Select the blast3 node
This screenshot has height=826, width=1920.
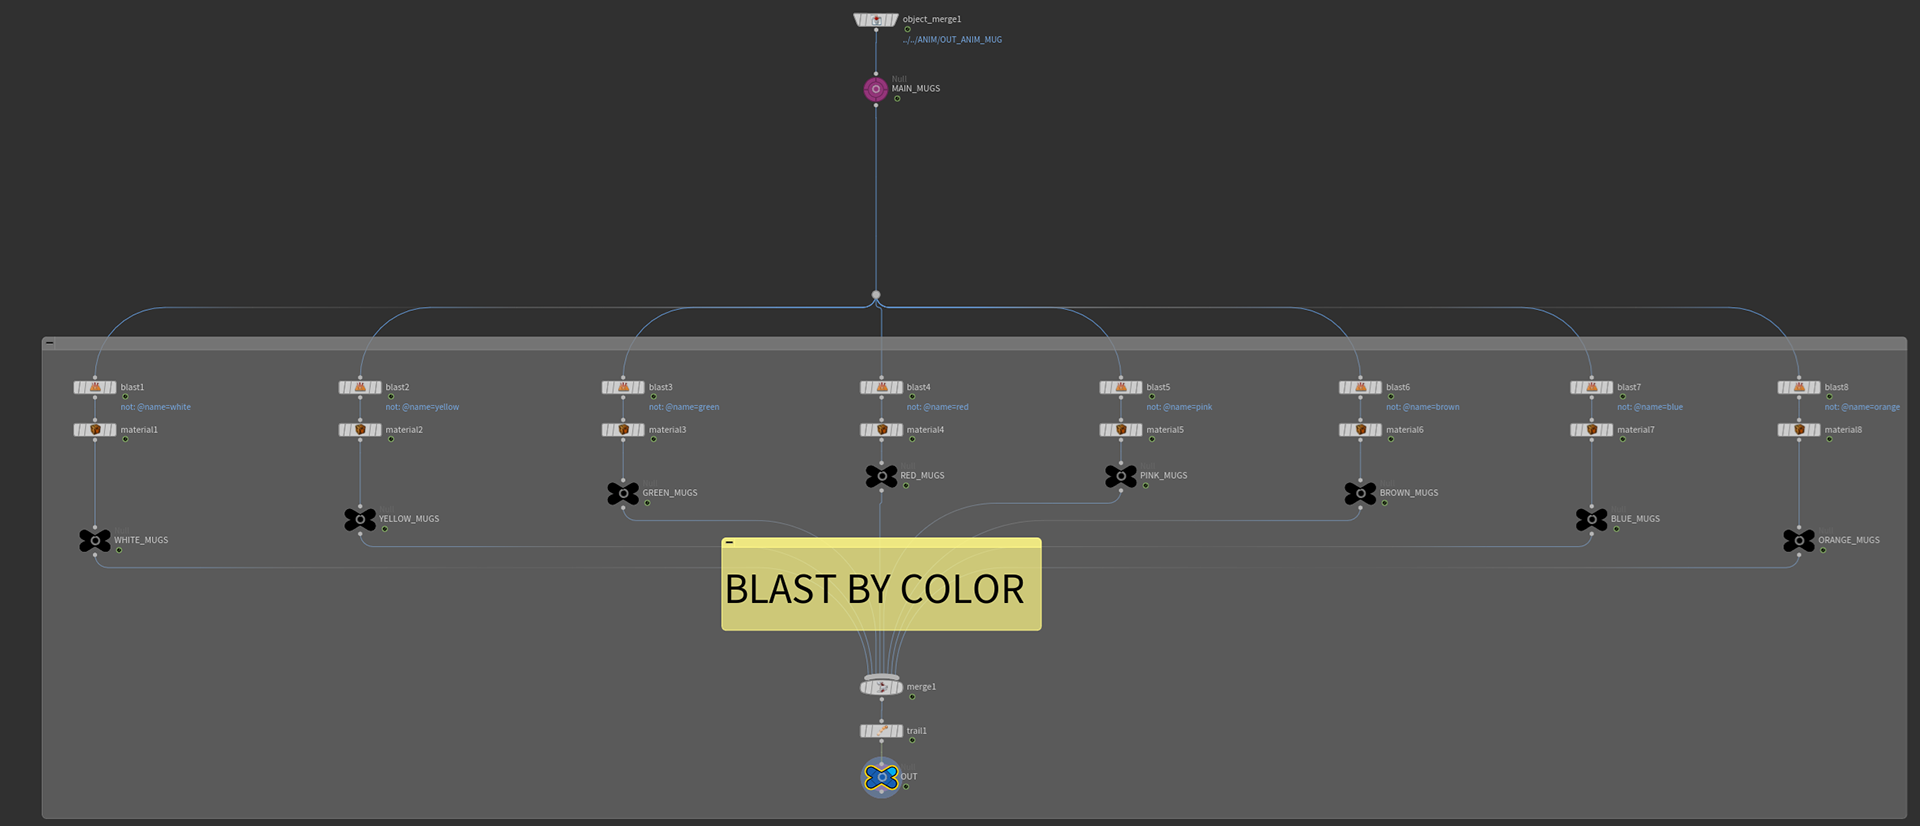pyautogui.click(x=623, y=387)
